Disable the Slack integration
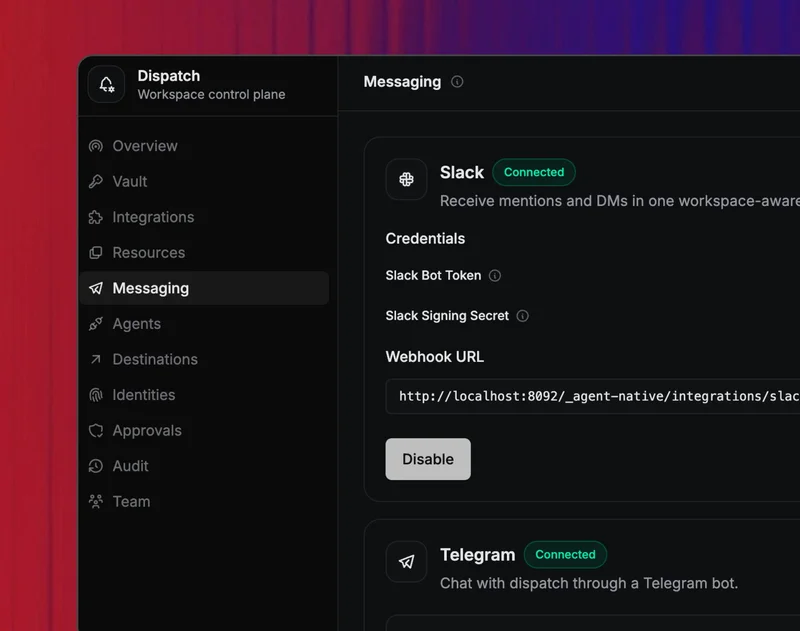800x631 pixels. pyautogui.click(x=428, y=459)
